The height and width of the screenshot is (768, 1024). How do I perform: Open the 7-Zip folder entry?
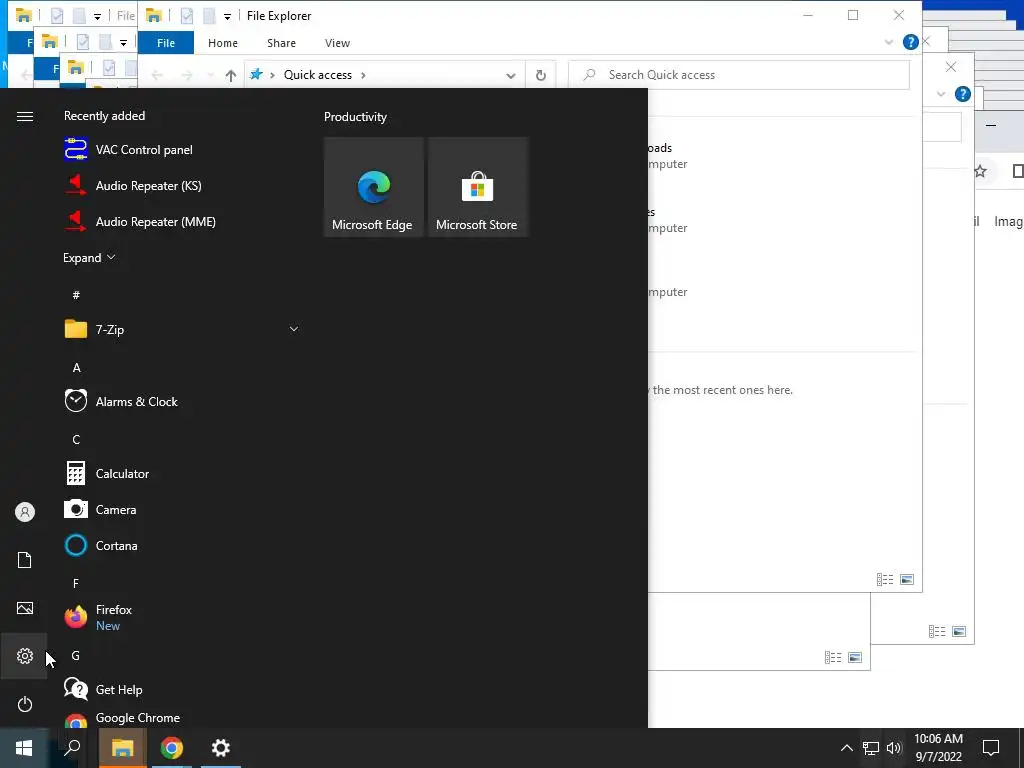point(183,329)
